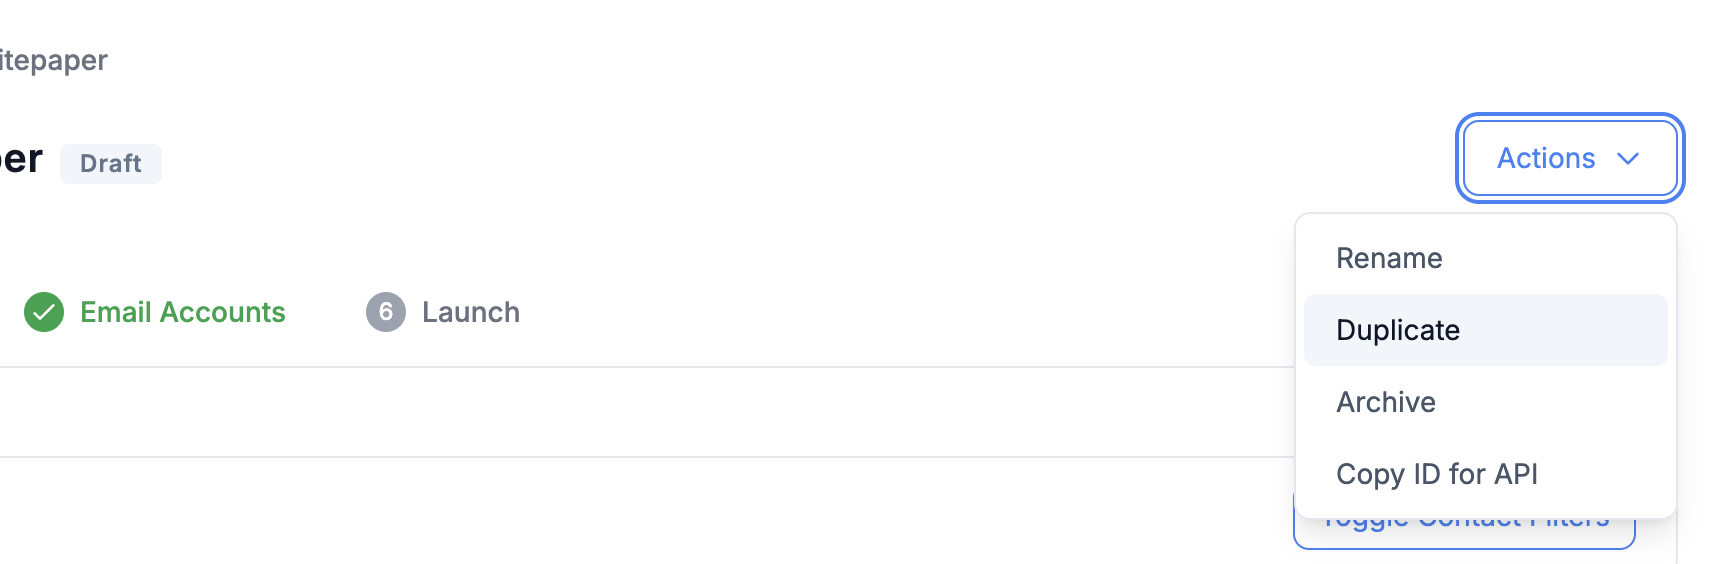The image size is (1710, 564).
Task: Click the campaign title next to Draft
Action: pyautogui.click(x=21, y=160)
